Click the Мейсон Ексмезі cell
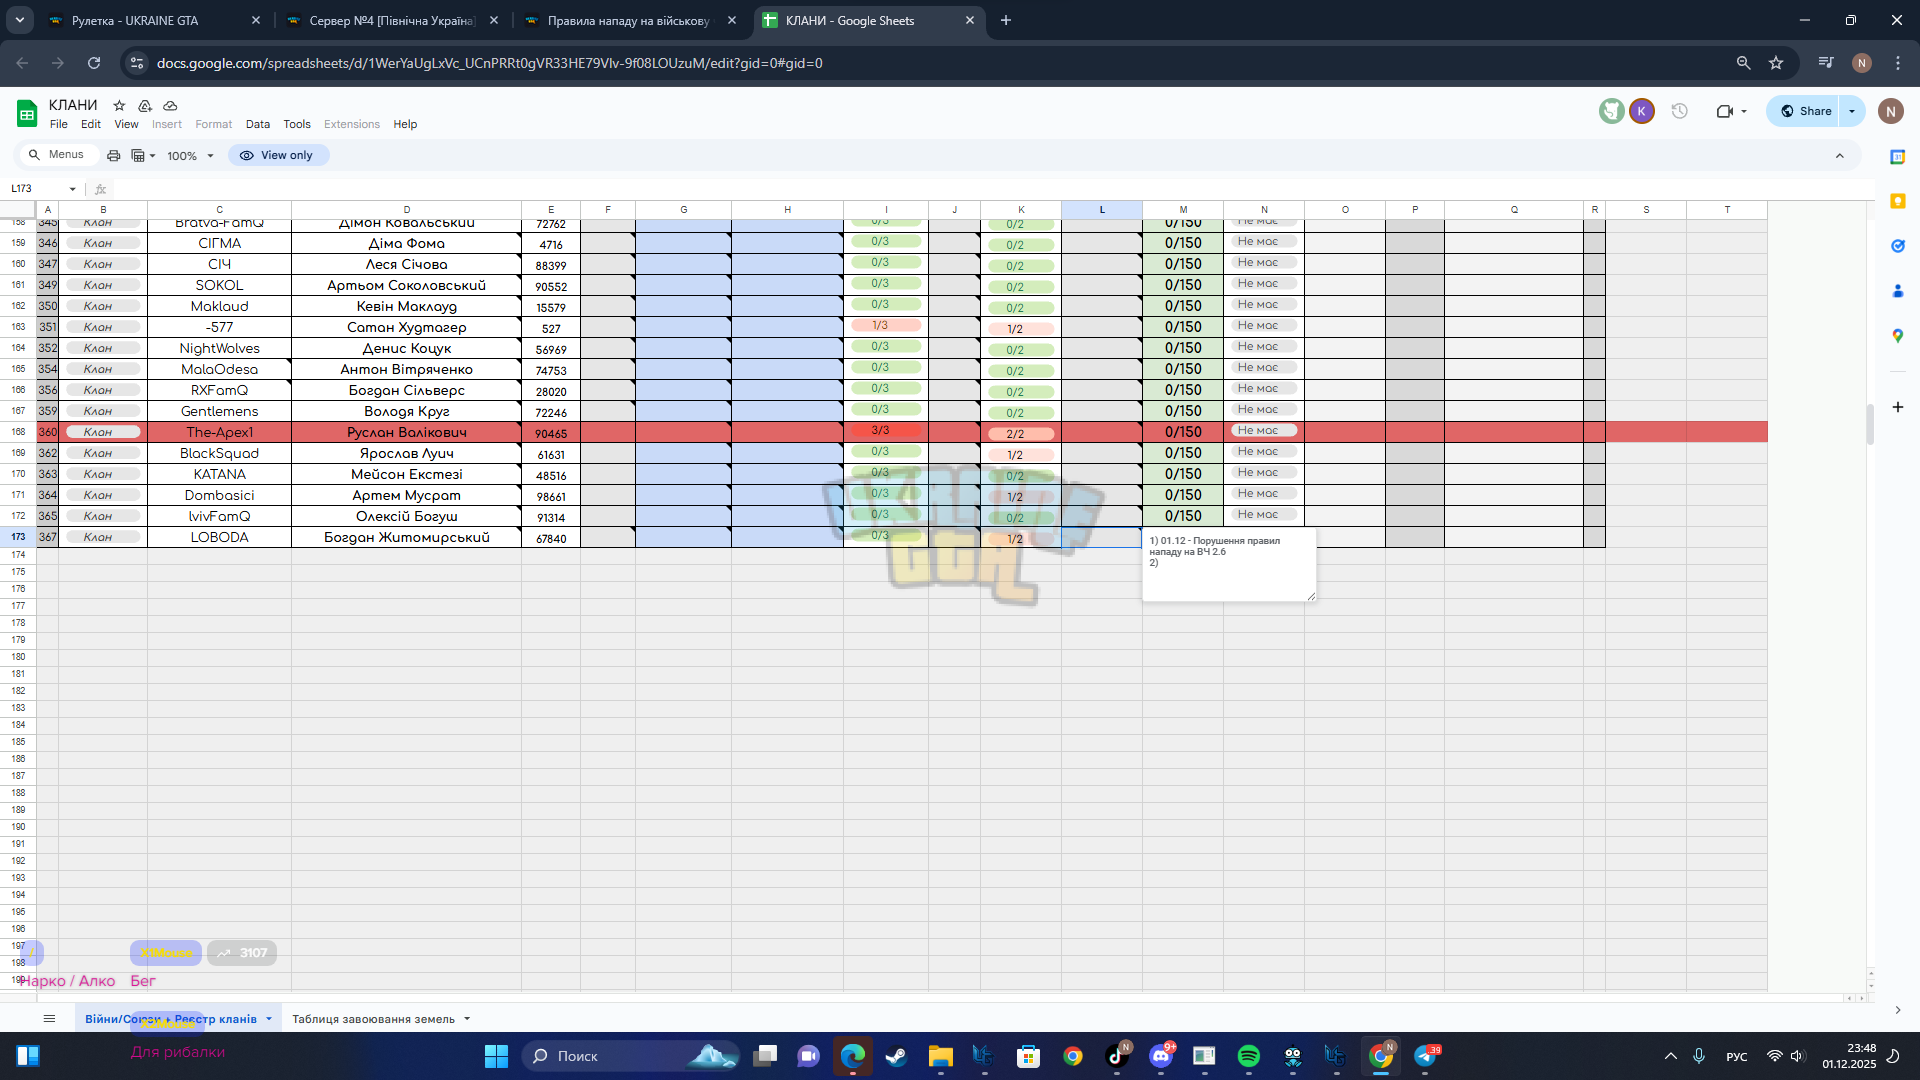The image size is (1920, 1080). 406,474
